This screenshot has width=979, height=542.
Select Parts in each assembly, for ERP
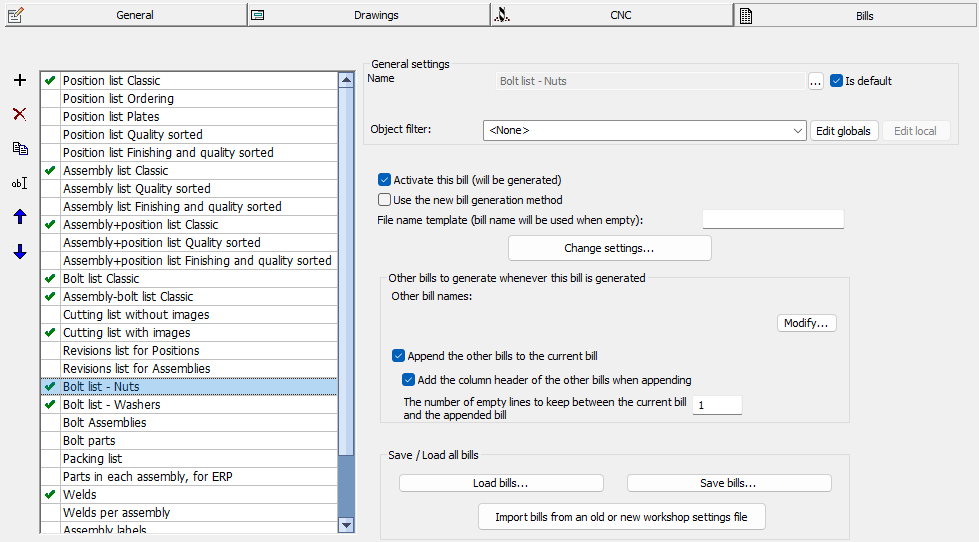pyautogui.click(x=189, y=476)
